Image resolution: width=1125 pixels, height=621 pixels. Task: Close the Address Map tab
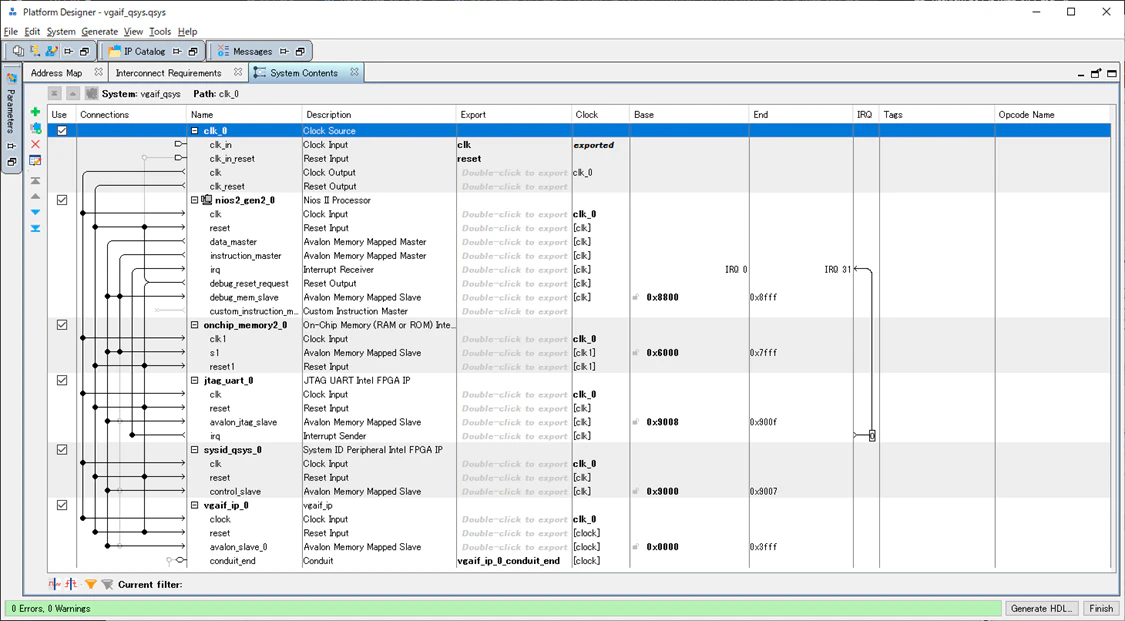pyautogui.click(x=98, y=72)
